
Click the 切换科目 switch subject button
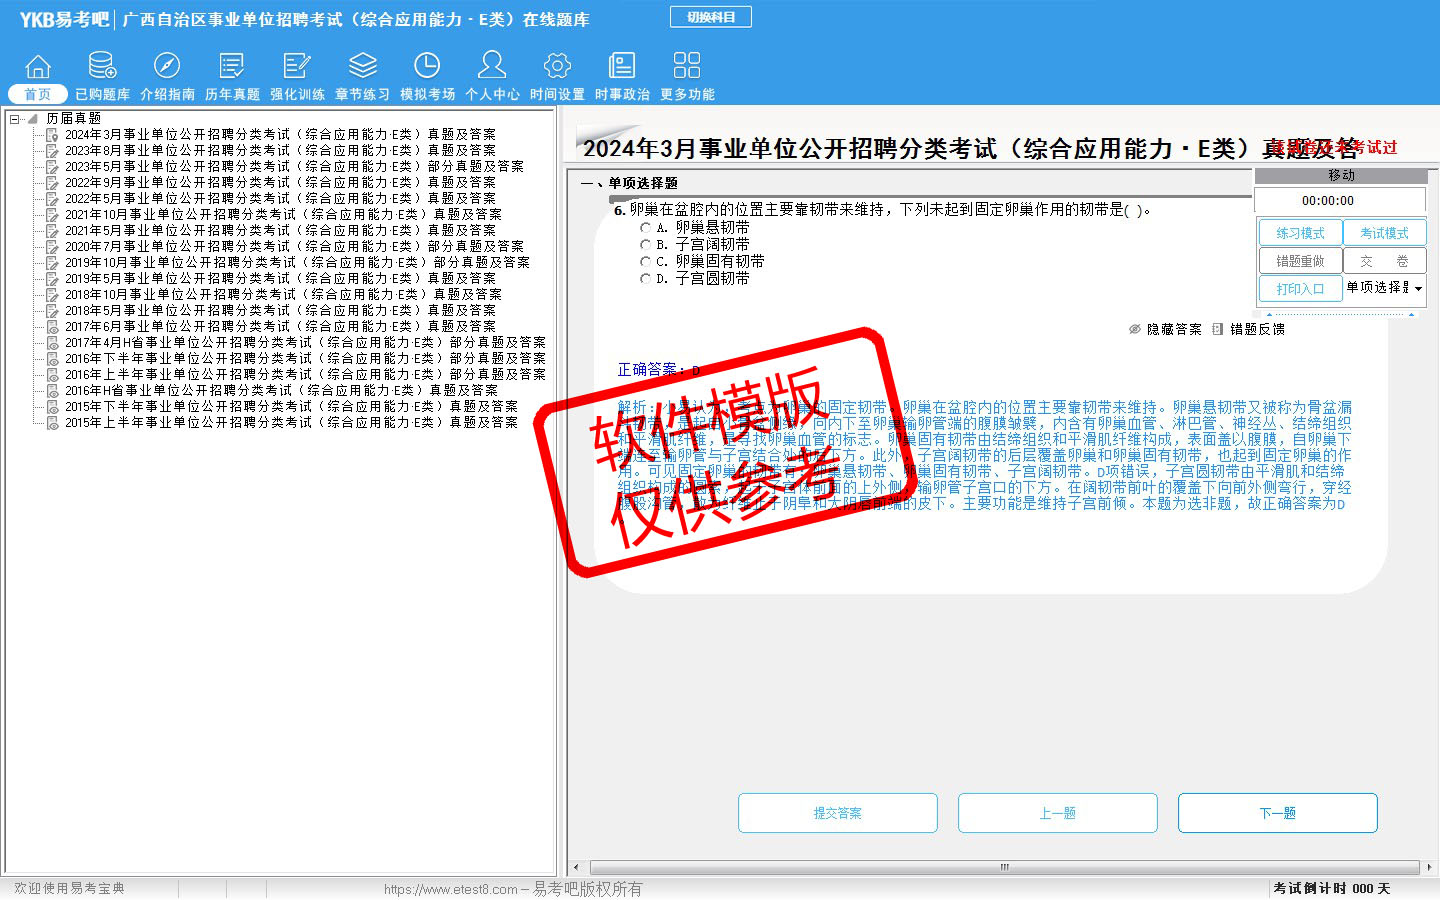[710, 17]
